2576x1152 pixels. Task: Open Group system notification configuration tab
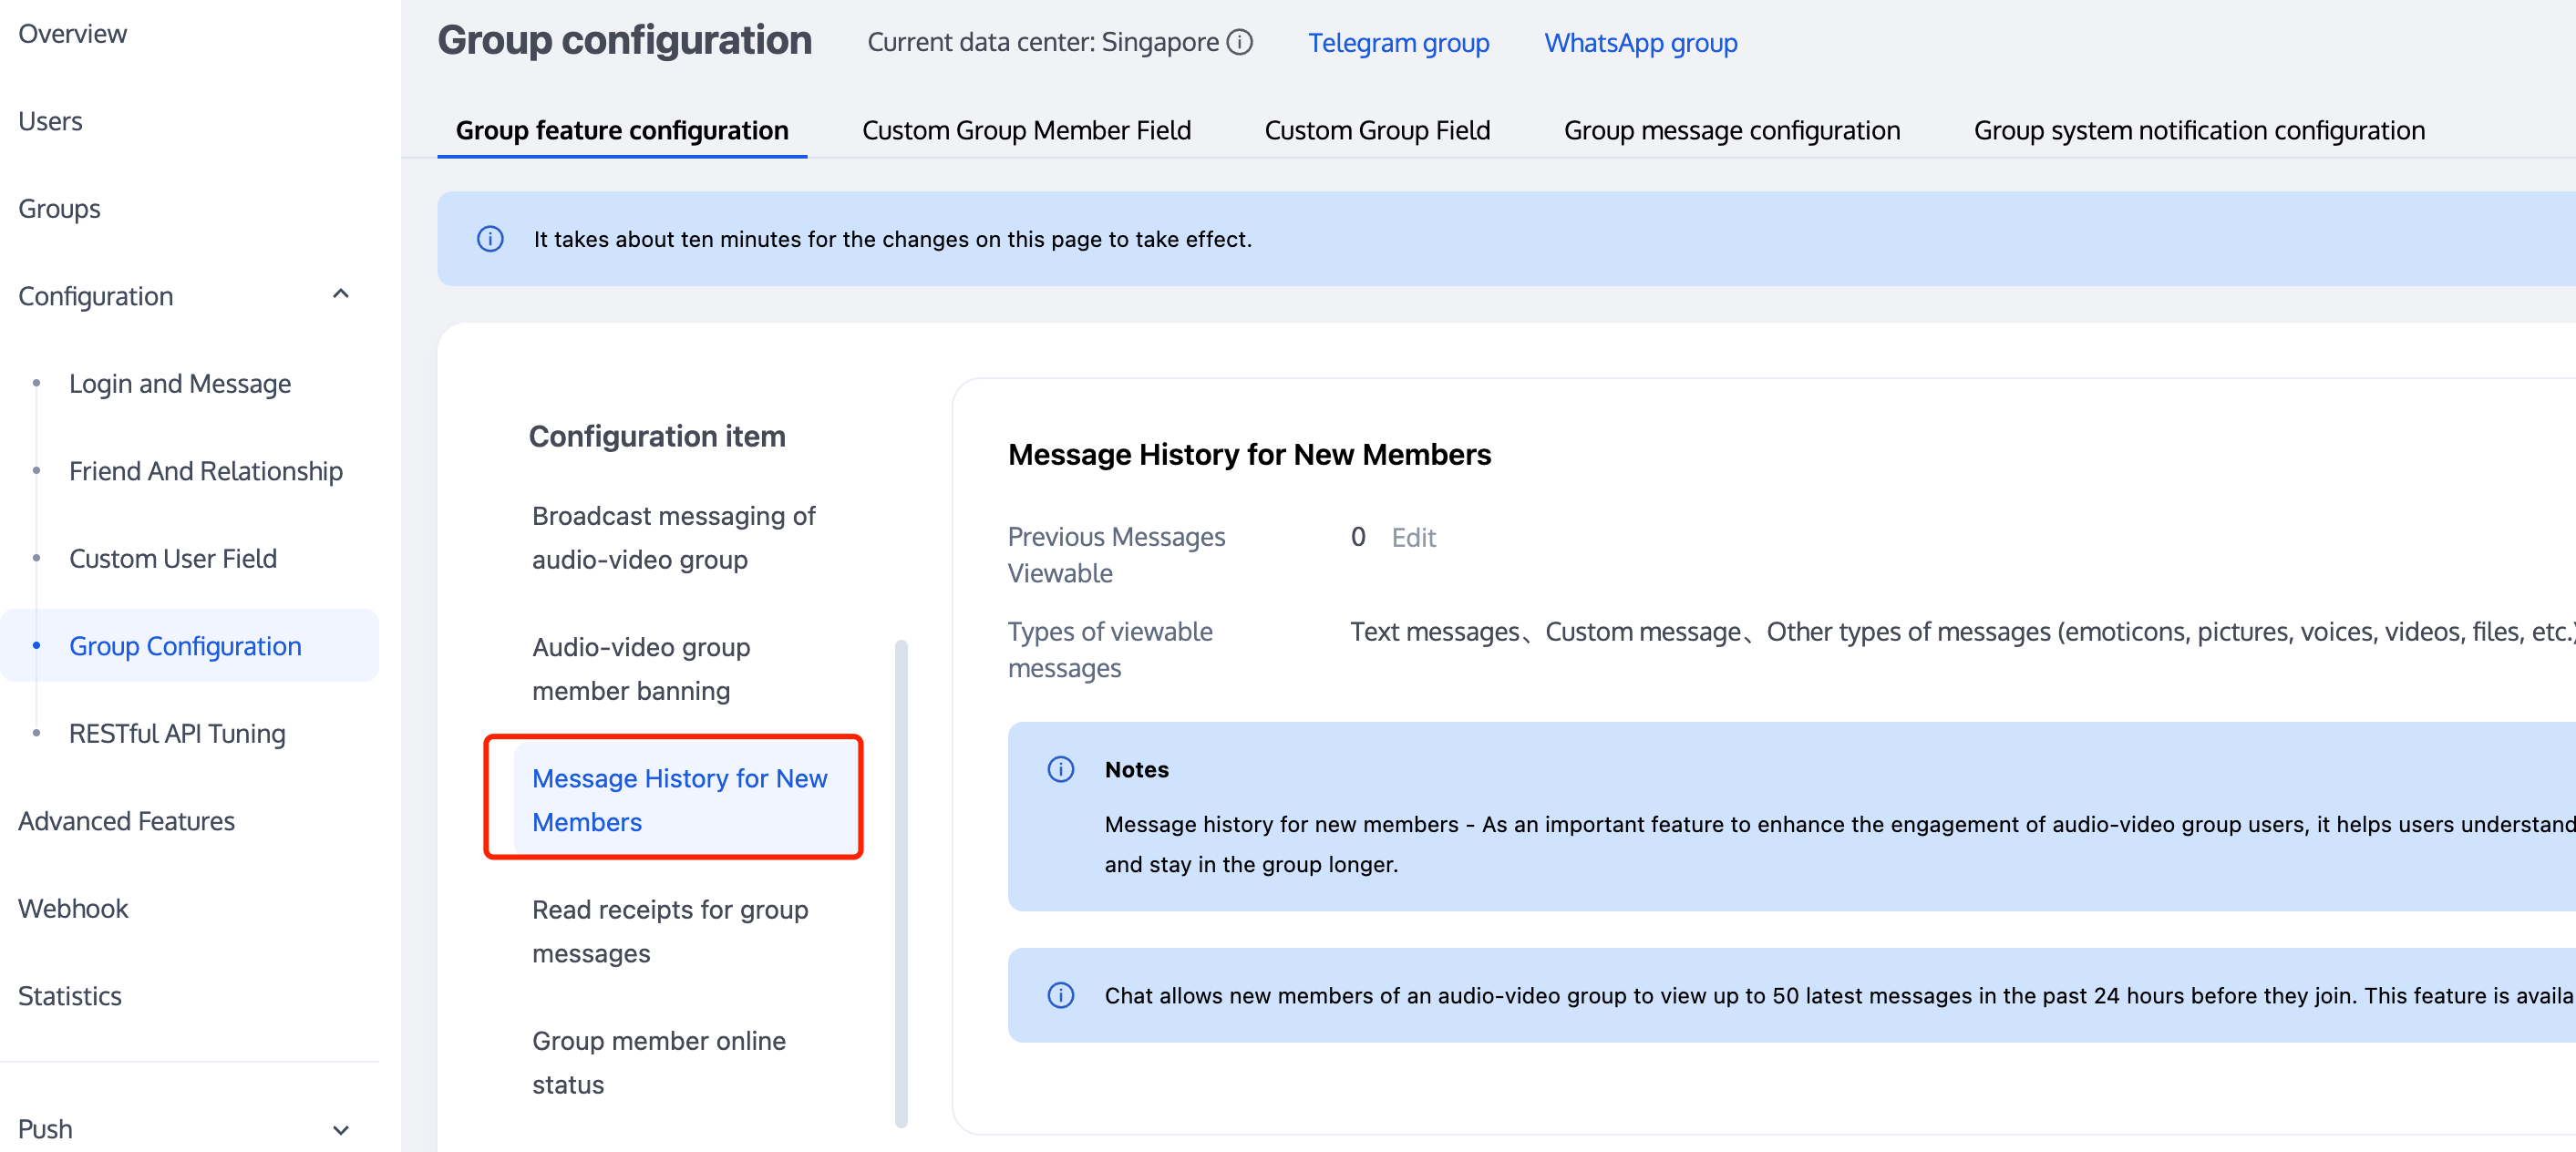coord(2198,130)
